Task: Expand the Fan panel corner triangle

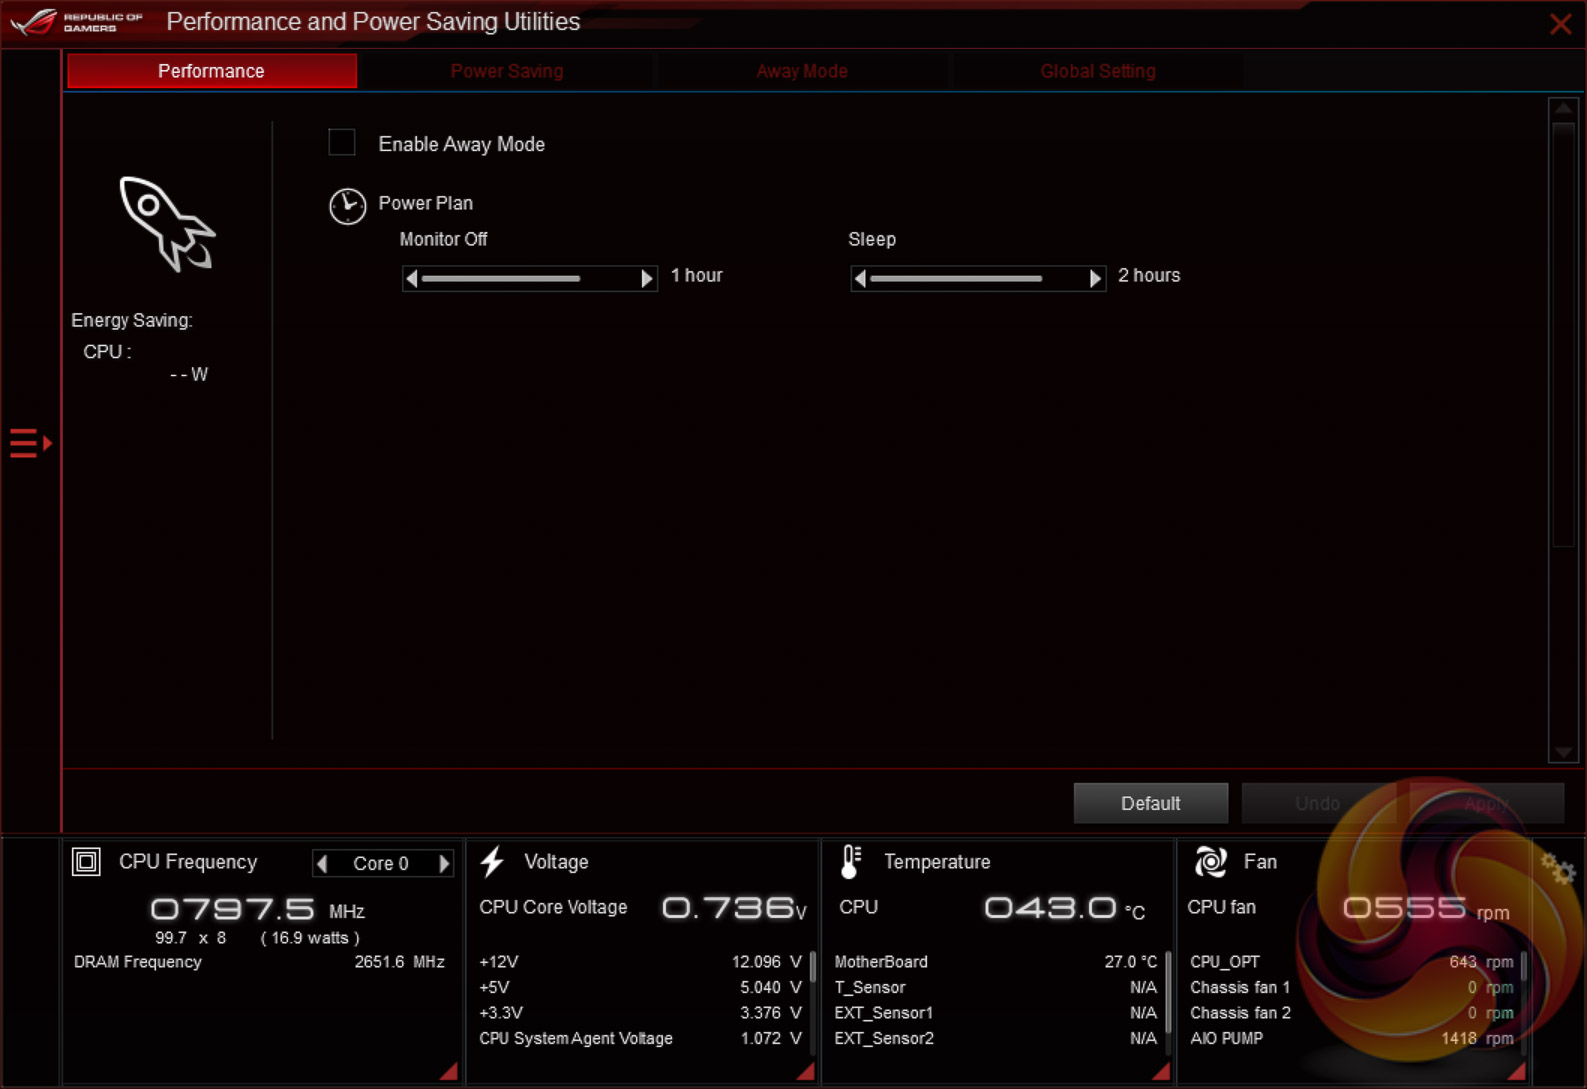Action: [1517, 1071]
